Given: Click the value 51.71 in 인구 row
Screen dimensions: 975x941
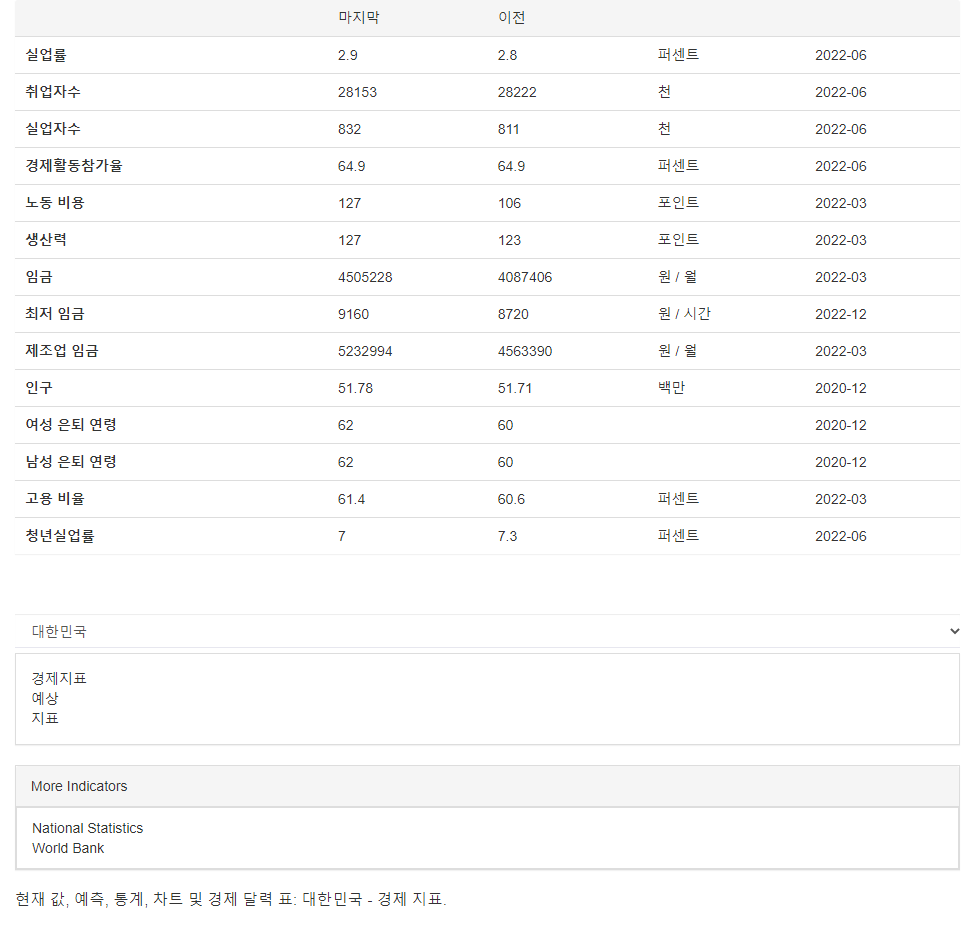Looking at the screenshot, I should tap(515, 388).
